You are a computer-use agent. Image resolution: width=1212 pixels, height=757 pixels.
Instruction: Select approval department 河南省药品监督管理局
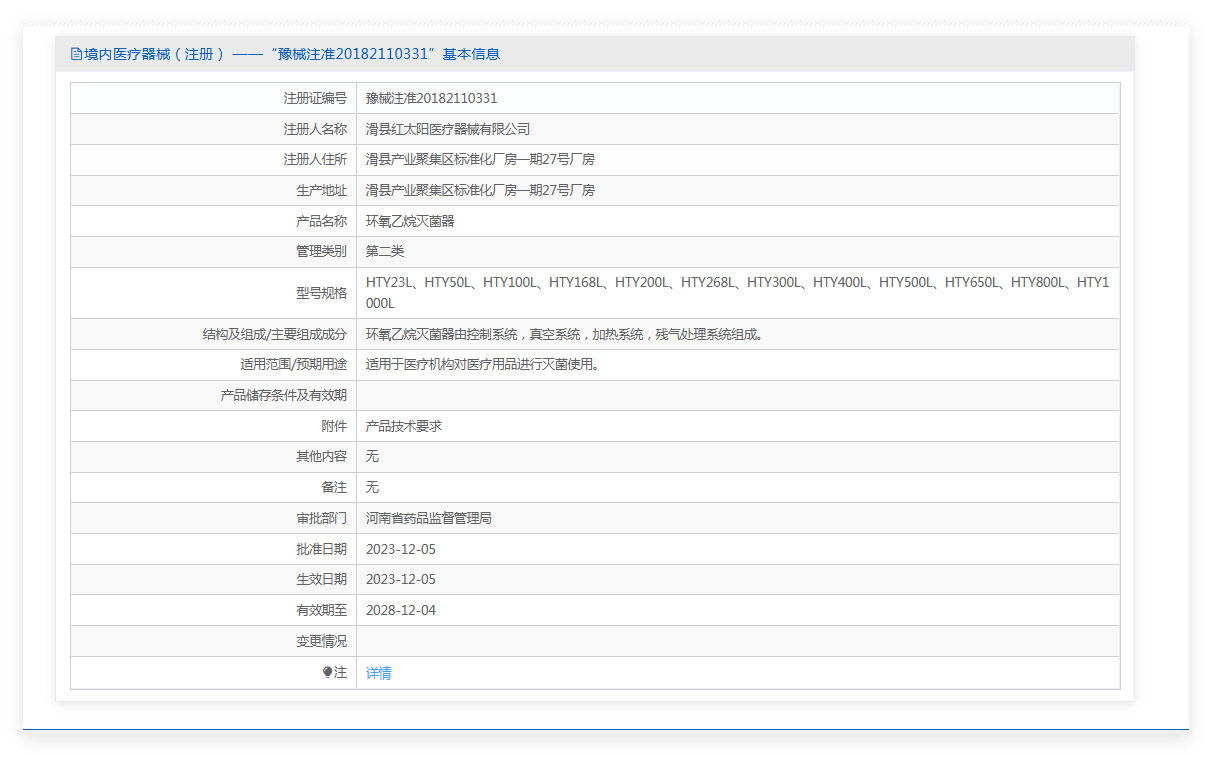coord(429,518)
